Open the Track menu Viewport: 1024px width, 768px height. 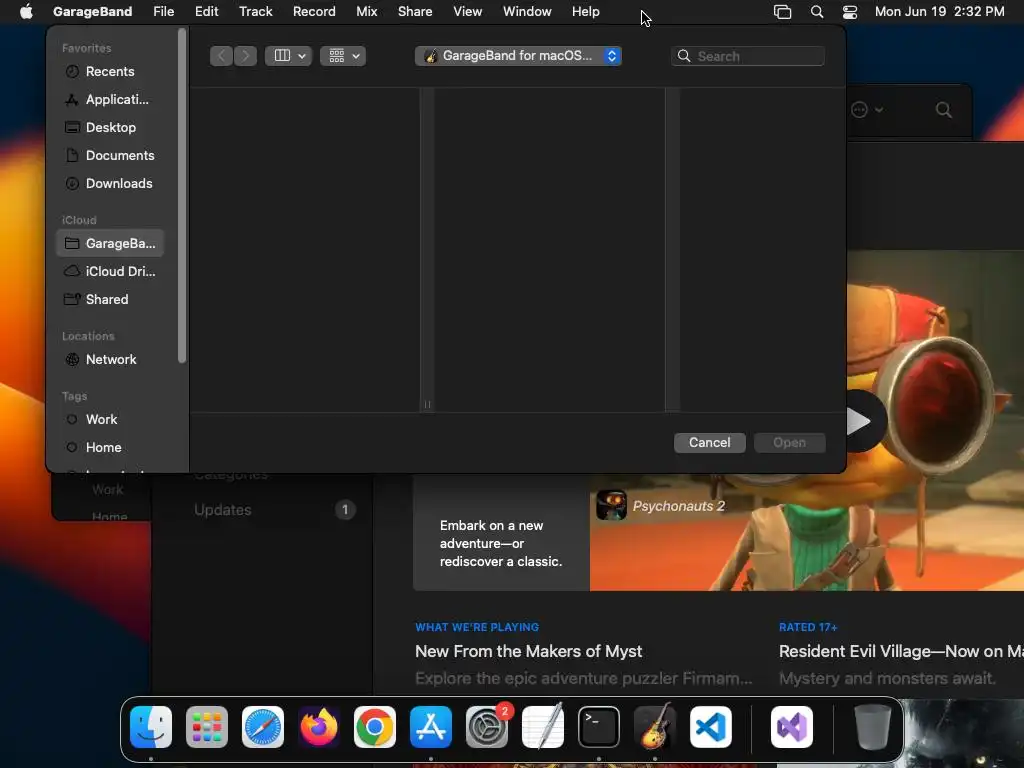(x=255, y=12)
